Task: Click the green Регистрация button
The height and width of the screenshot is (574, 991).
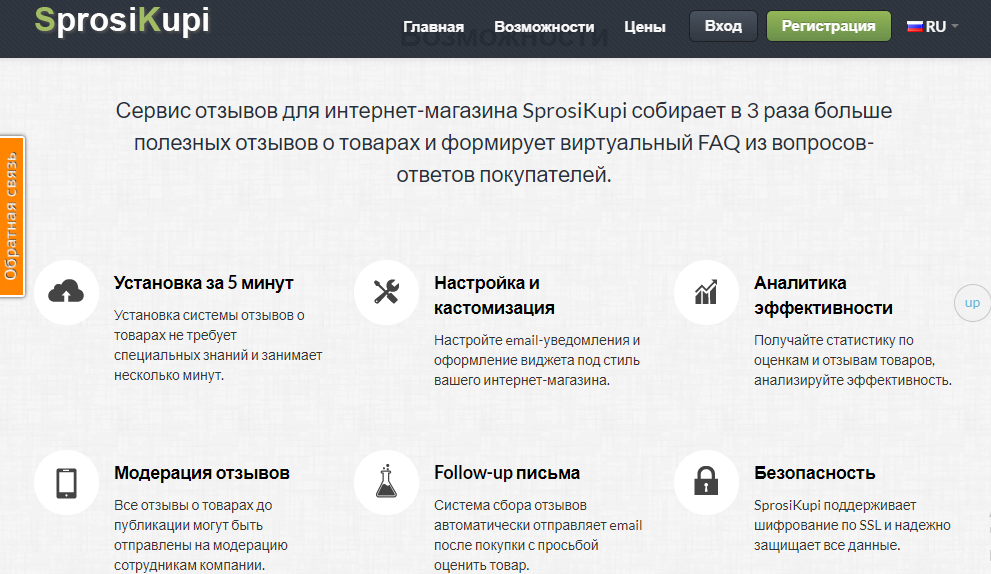Action: 829,26
